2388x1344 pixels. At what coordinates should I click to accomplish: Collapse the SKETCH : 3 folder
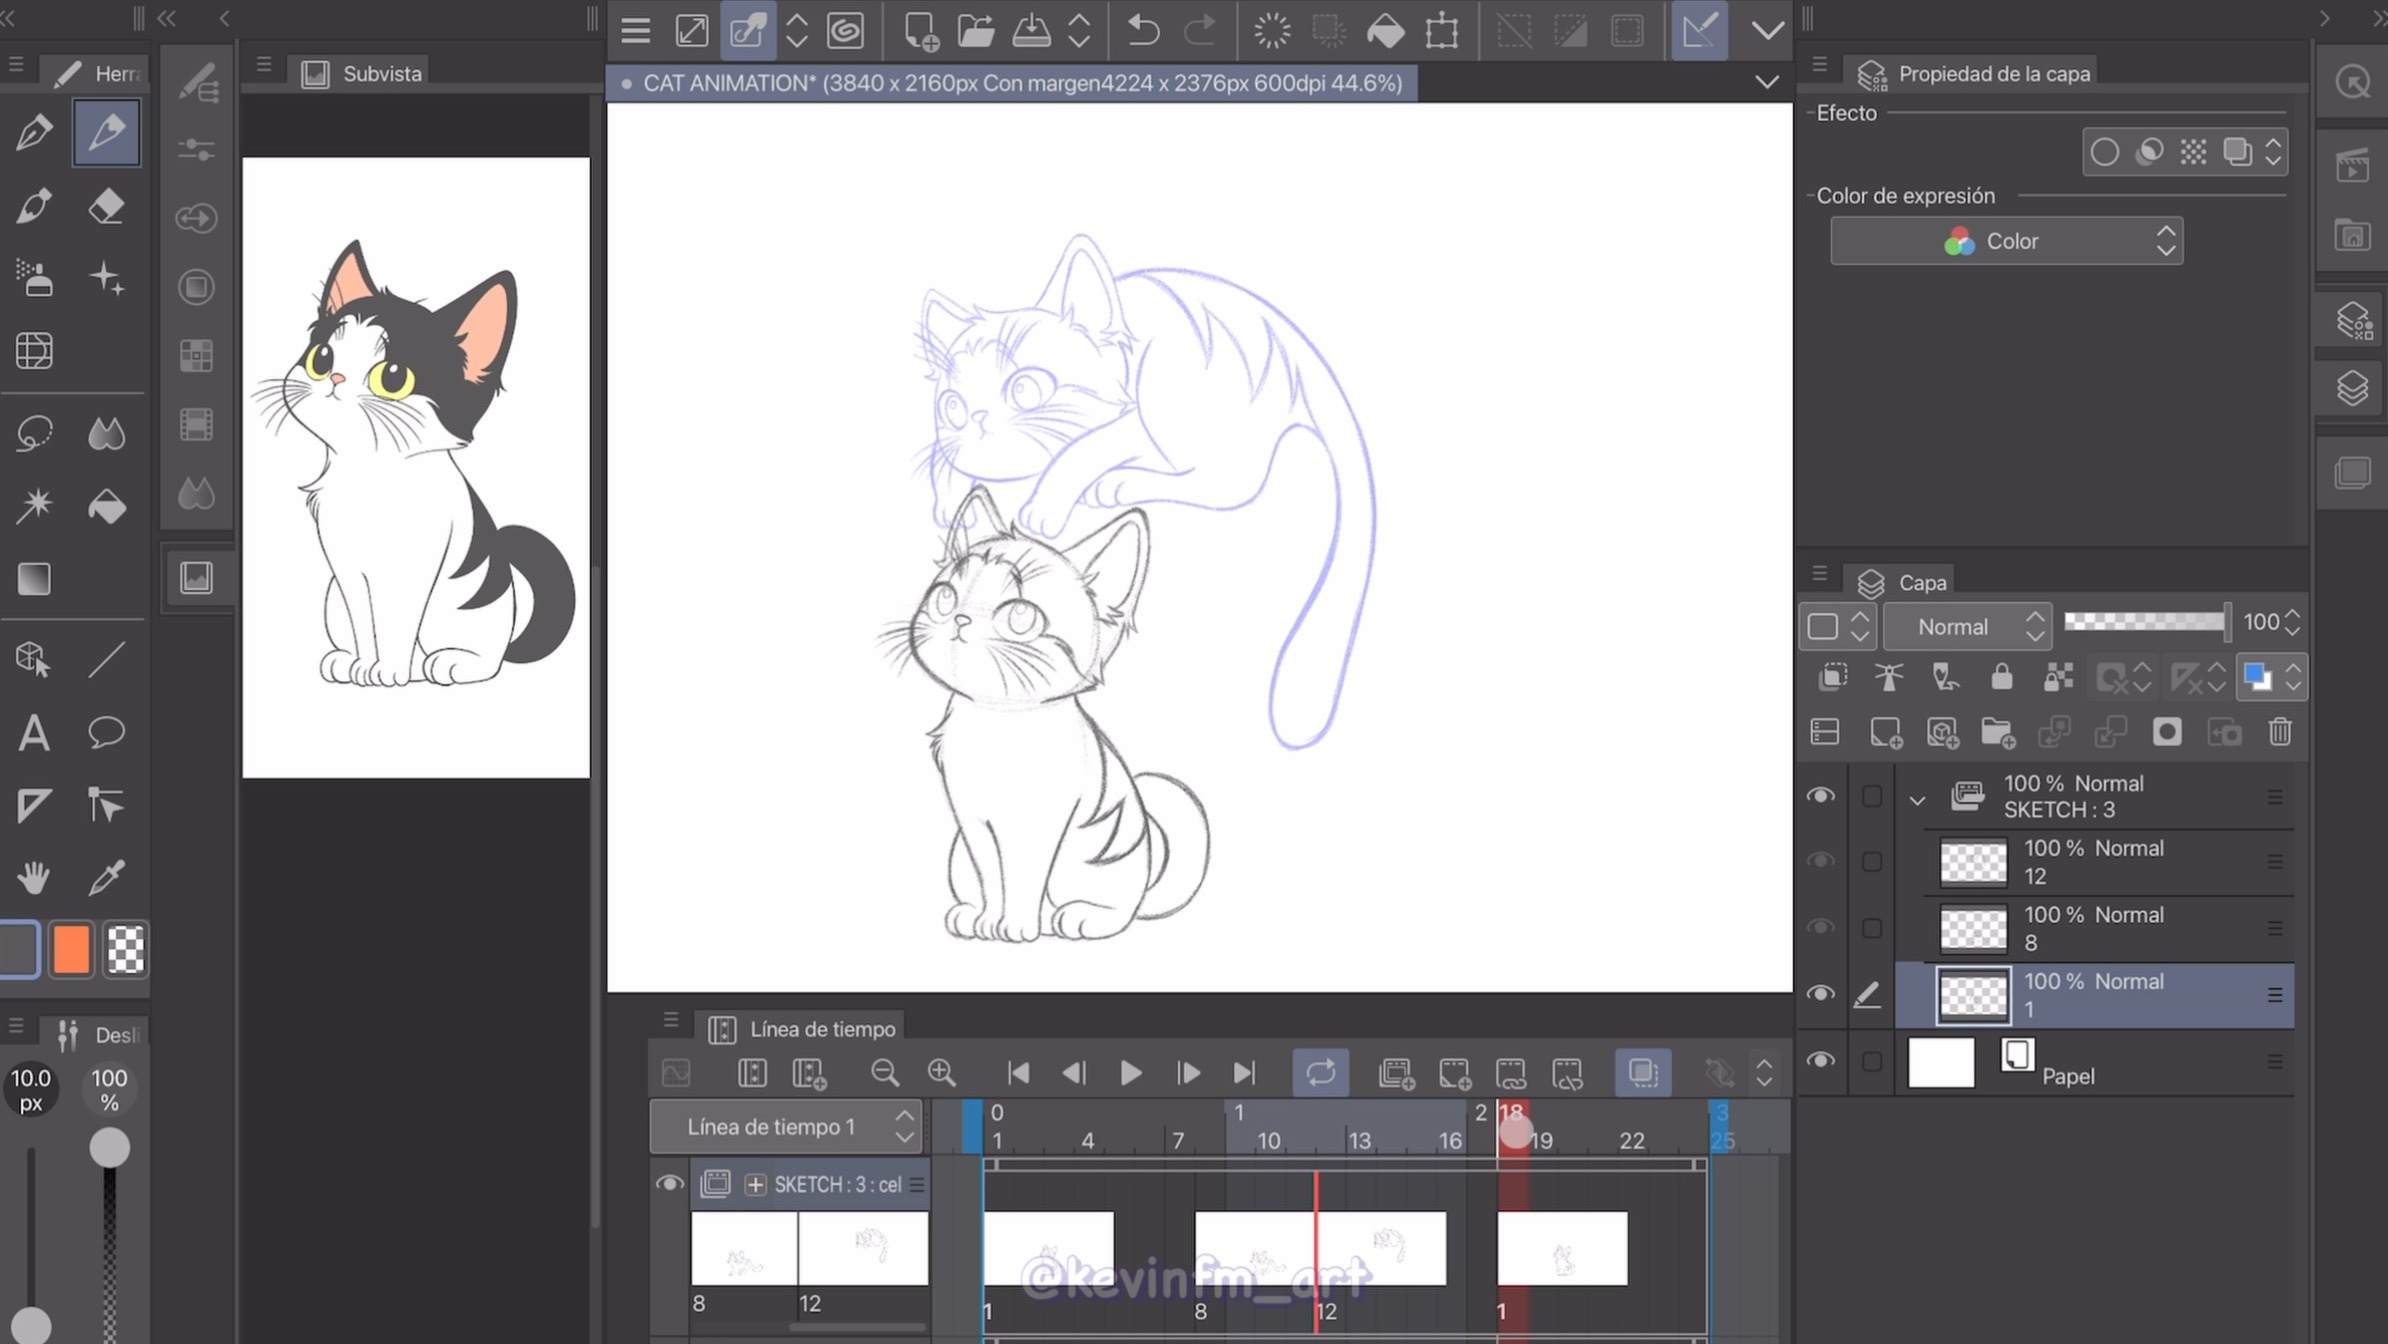click(1917, 799)
